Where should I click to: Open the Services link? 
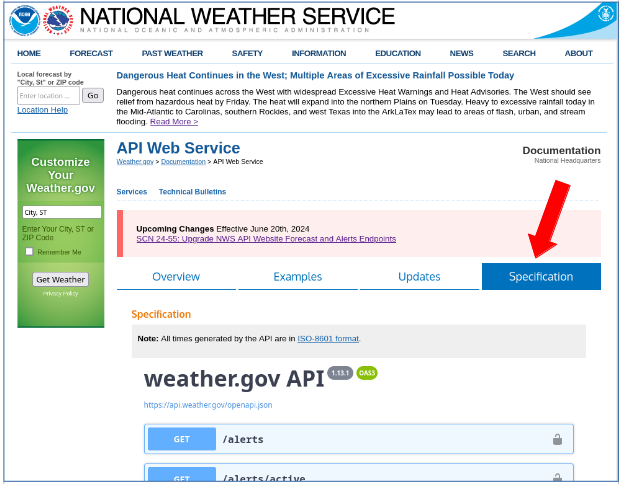tap(131, 192)
